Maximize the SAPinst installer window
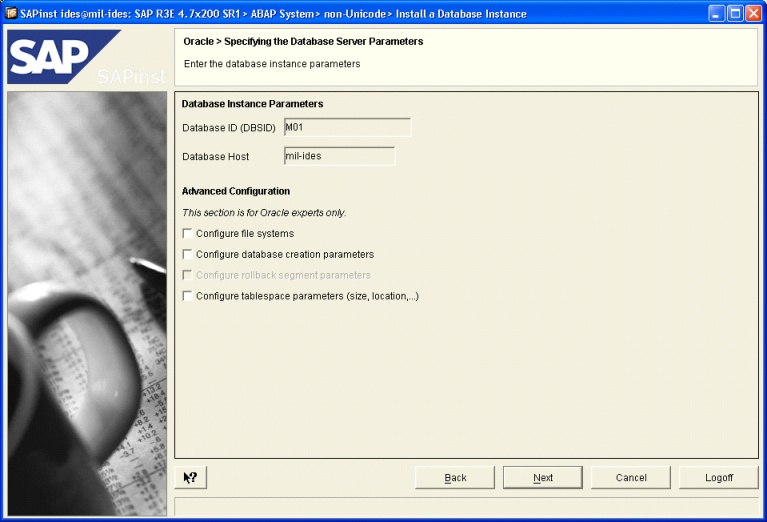 (735, 14)
